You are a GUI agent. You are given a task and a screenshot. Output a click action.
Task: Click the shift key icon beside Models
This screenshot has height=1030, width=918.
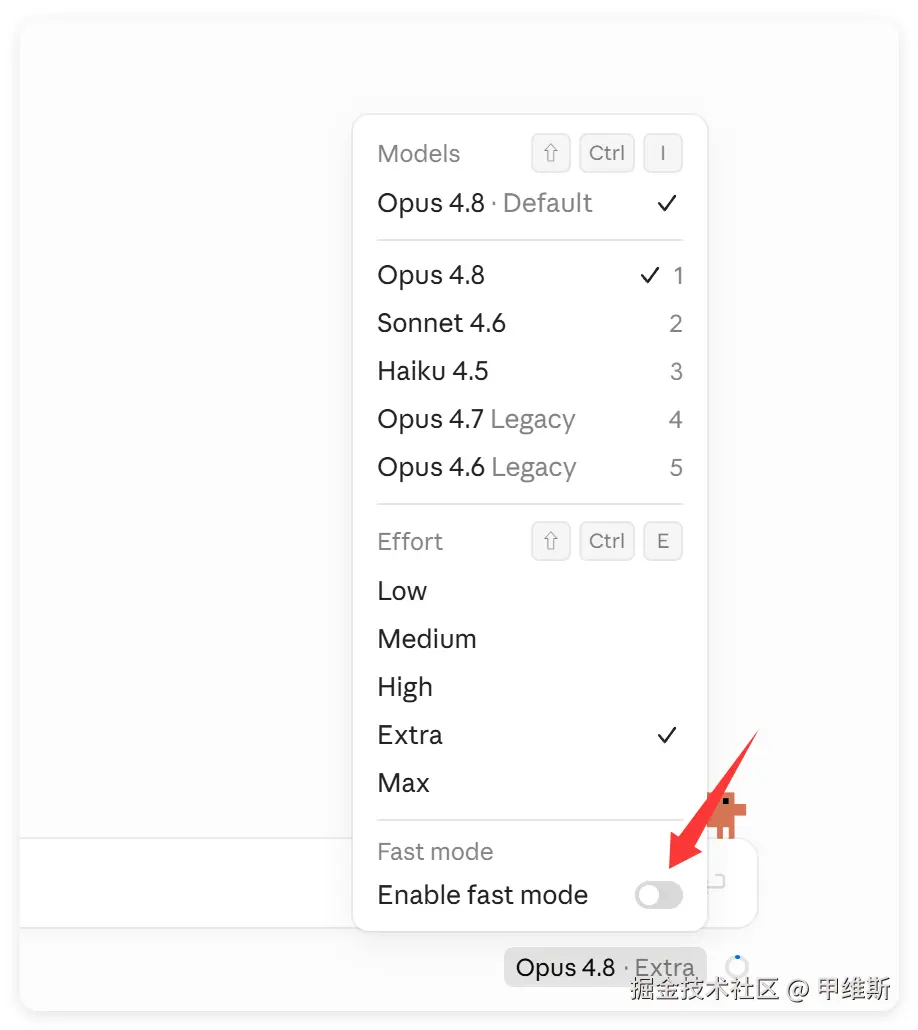click(551, 153)
